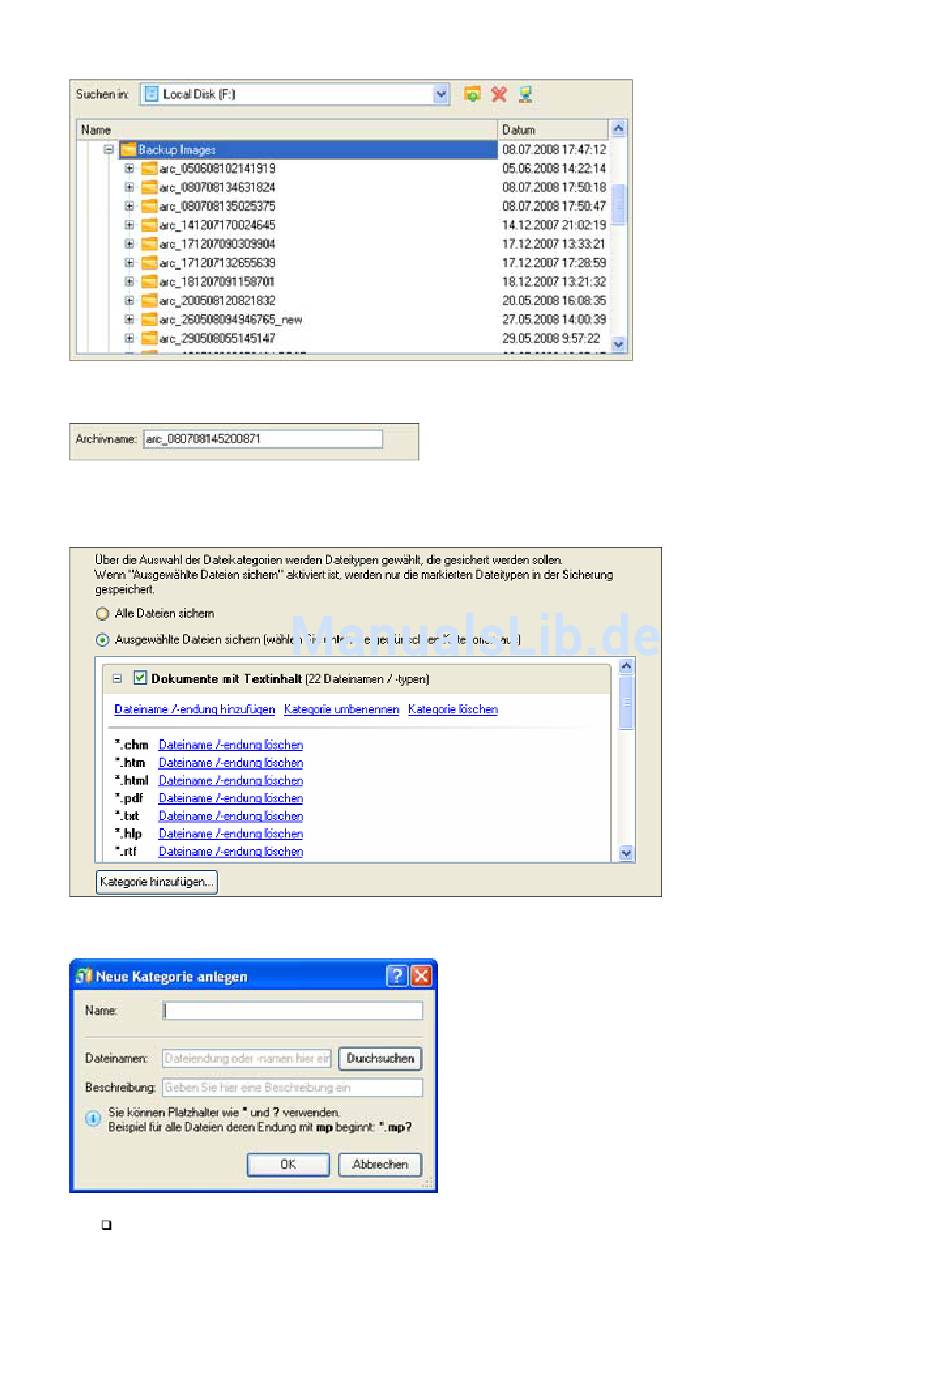Expand the arc_141207170024645 folder node
Image resolution: width=950 pixels, height=1379 pixels.
click(129, 226)
